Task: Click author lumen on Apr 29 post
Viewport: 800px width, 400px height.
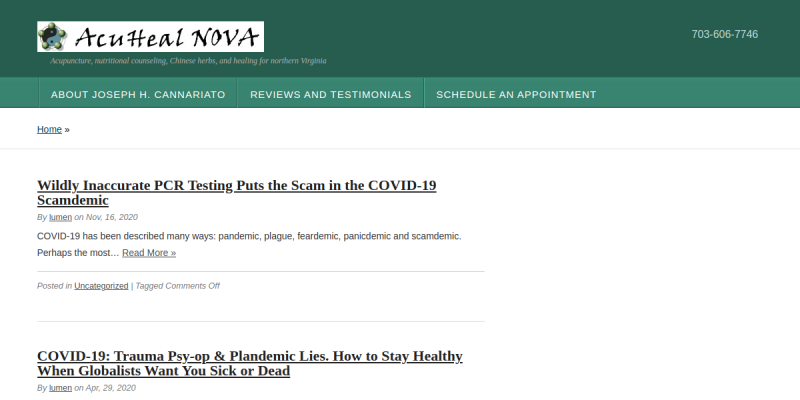Action: pos(60,388)
